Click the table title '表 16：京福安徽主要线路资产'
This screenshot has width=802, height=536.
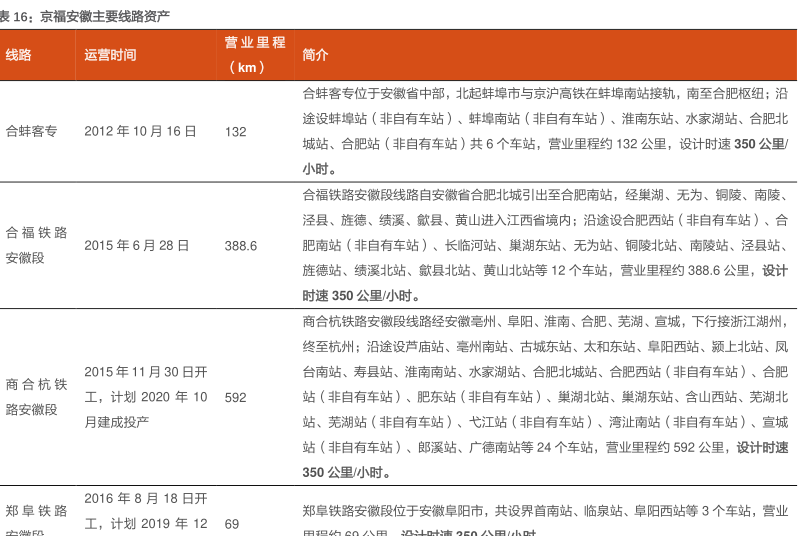[x=85, y=16]
